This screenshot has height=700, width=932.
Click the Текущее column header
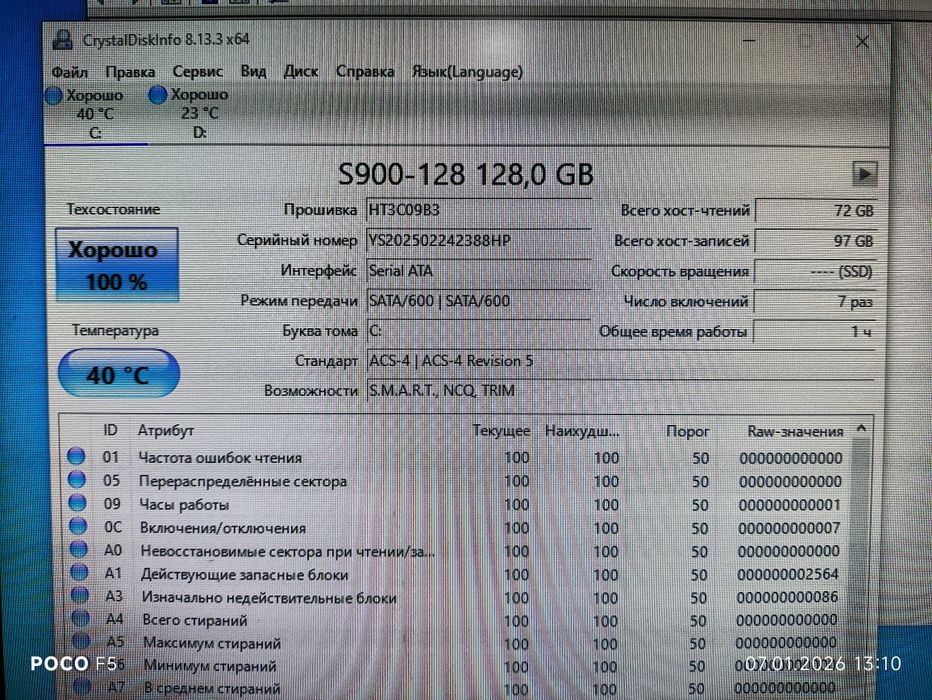[x=500, y=431]
